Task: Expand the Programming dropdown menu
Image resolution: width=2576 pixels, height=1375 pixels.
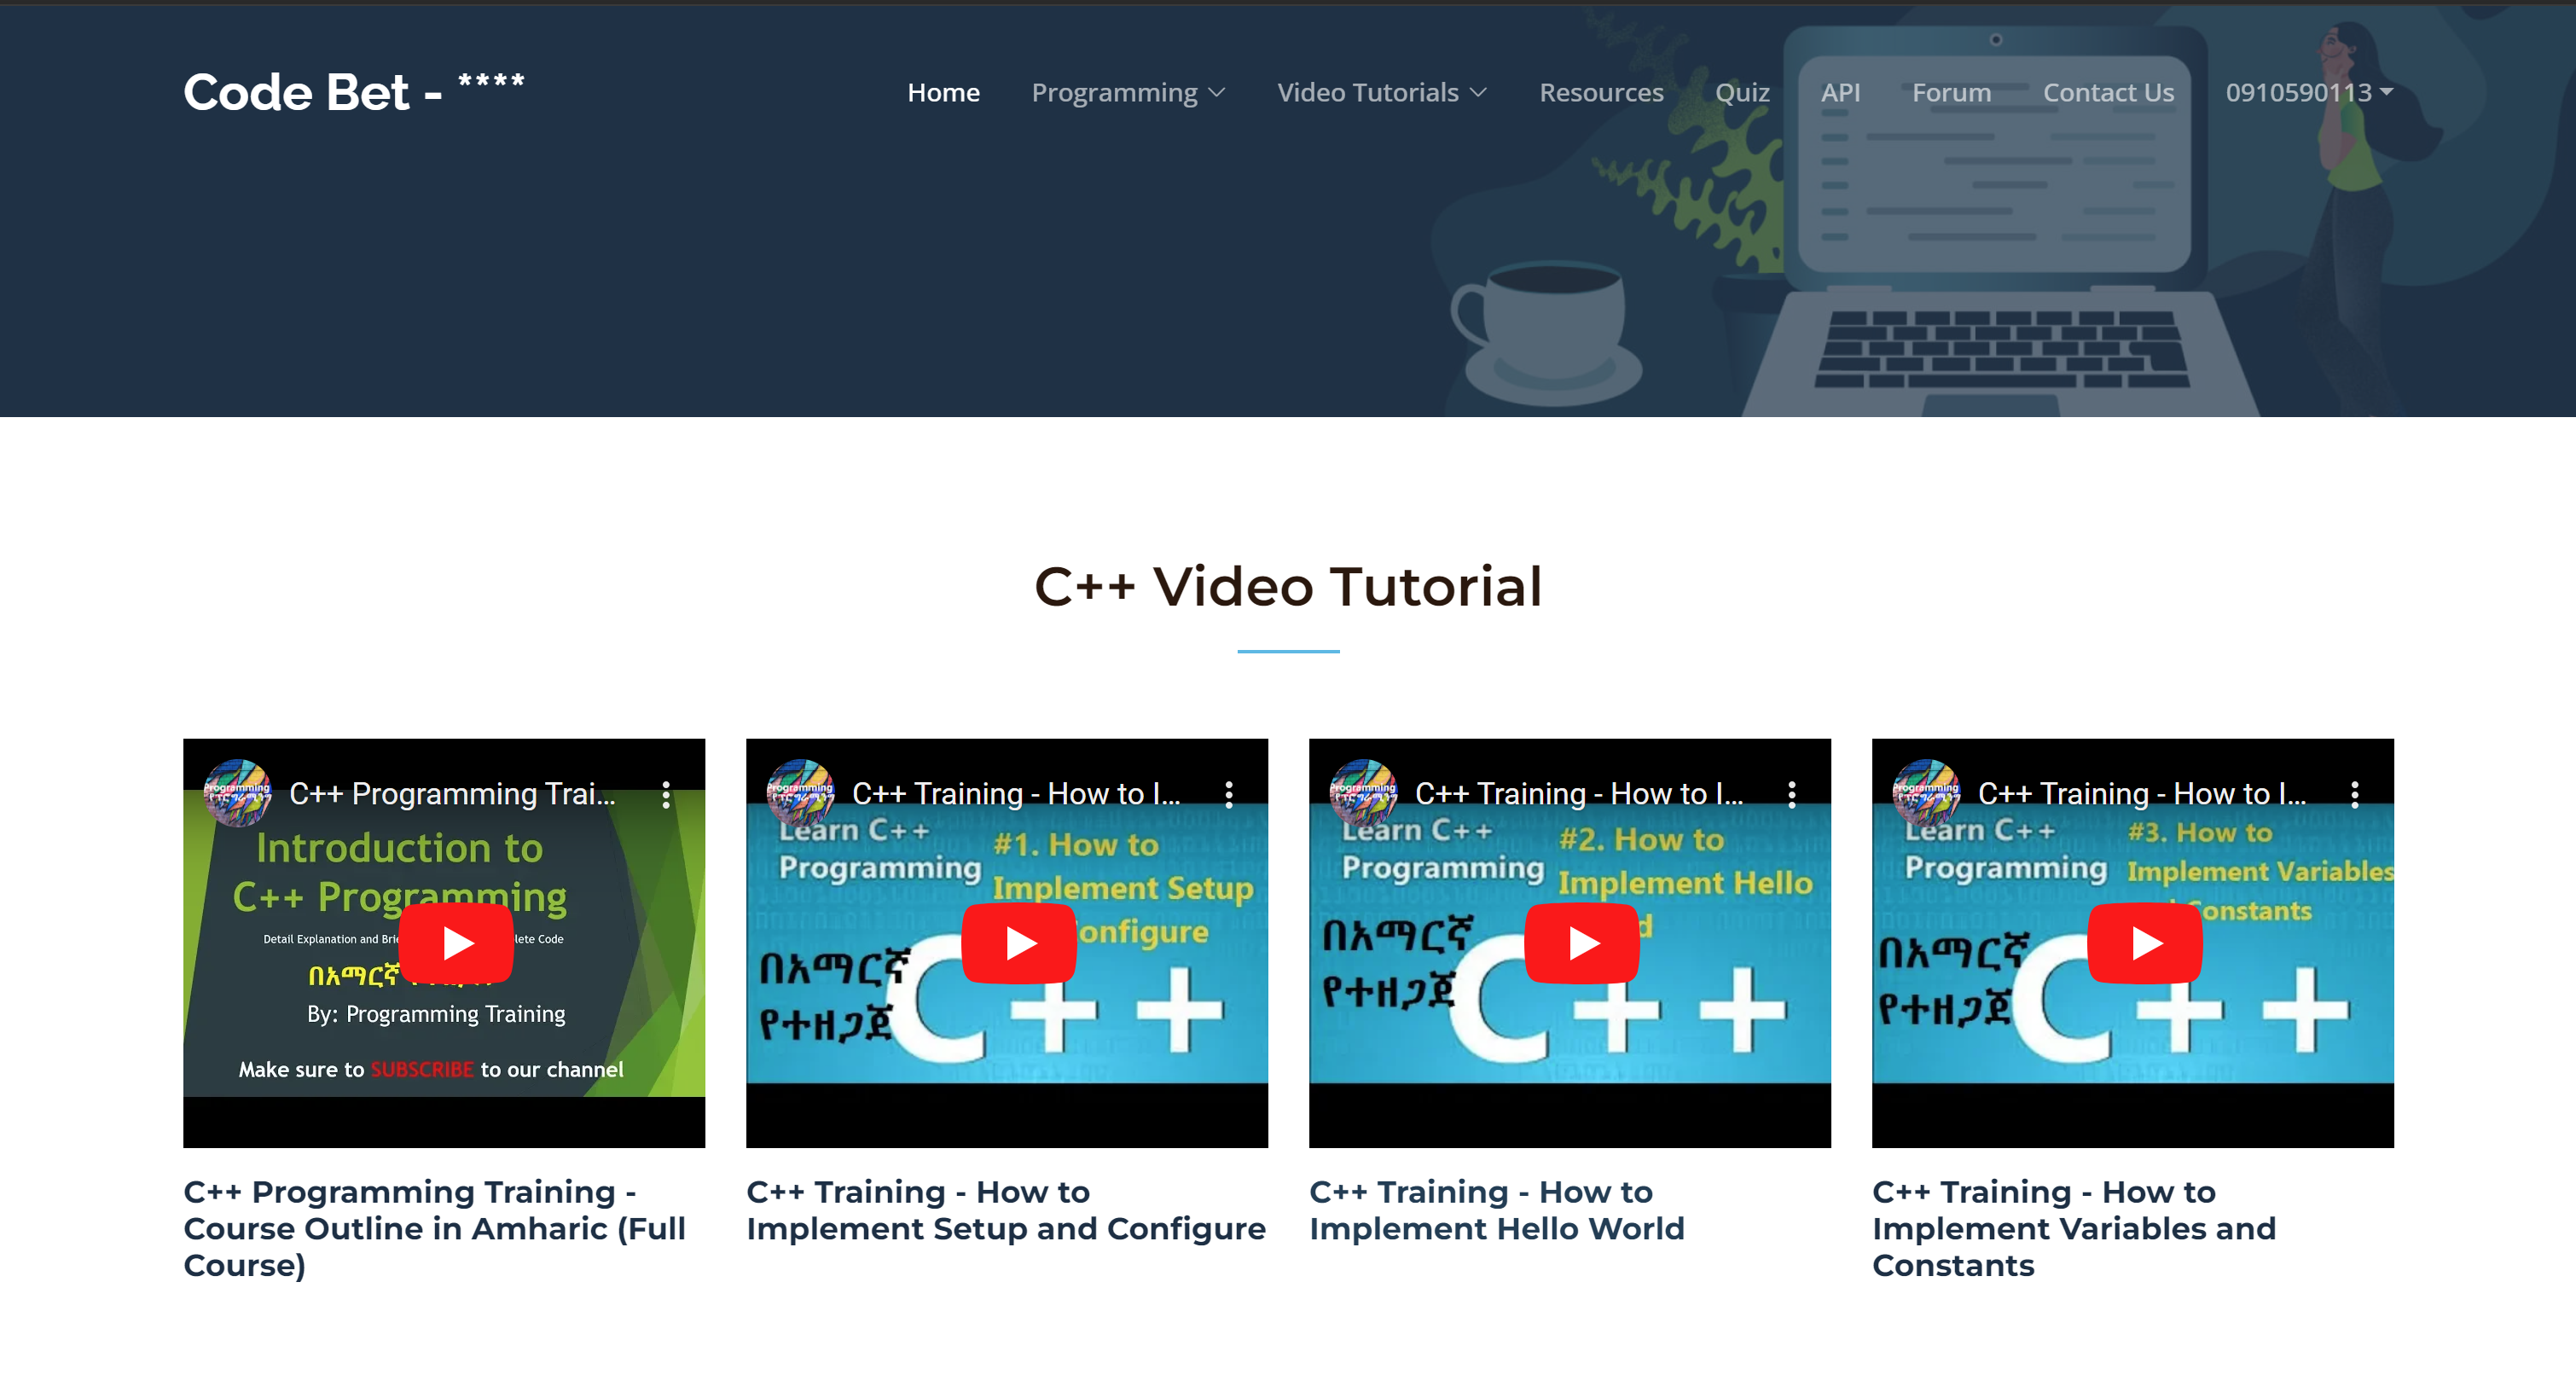Action: [1127, 92]
